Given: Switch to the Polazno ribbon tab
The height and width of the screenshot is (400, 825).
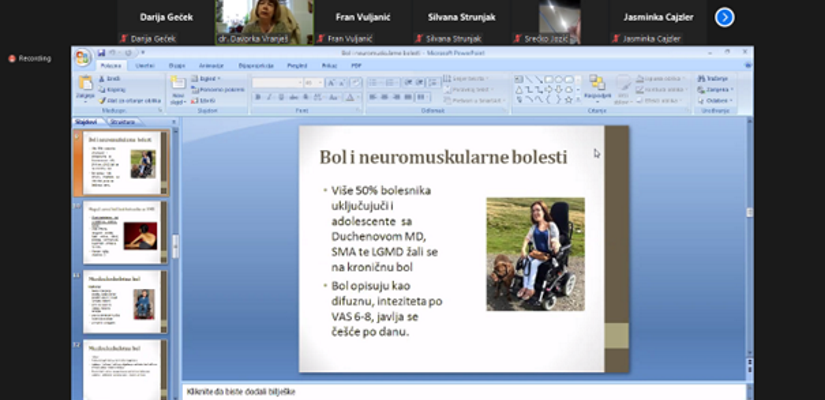Looking at the screenshot, I should click(x=110, y=66).
